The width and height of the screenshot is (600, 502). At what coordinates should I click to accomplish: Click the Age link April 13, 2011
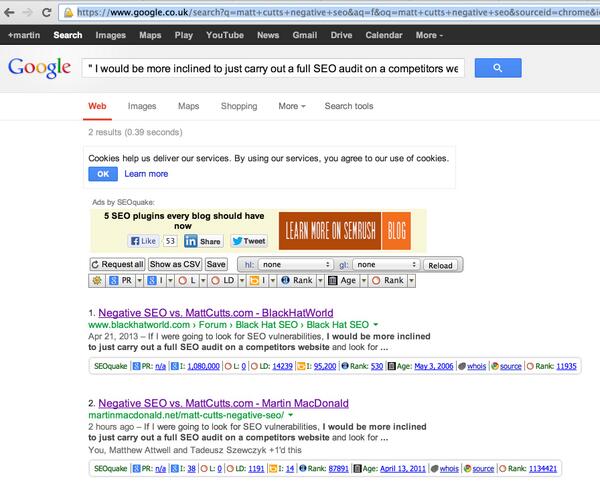403,469
